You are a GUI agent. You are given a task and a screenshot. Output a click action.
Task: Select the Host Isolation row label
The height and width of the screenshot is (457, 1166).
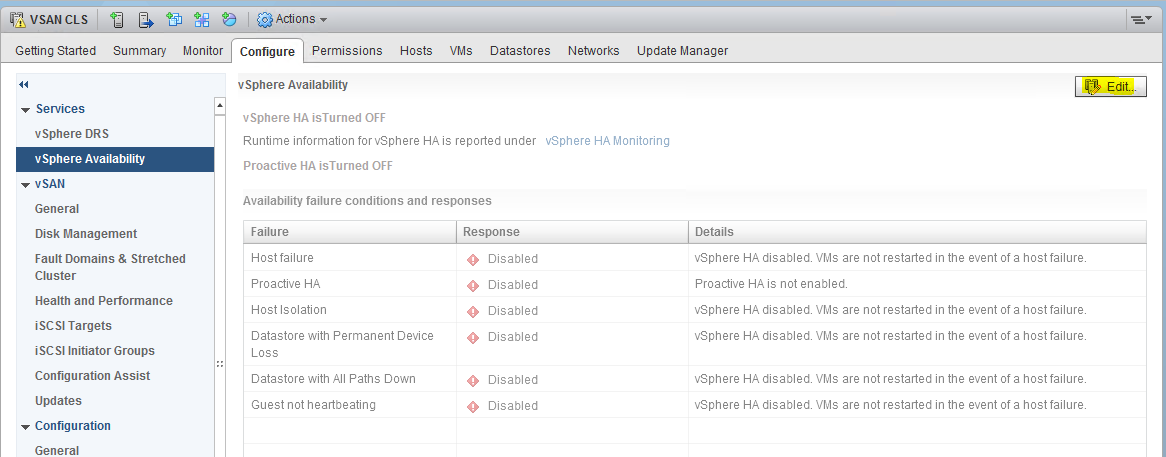pyautogui.click(x=289, y=309)
